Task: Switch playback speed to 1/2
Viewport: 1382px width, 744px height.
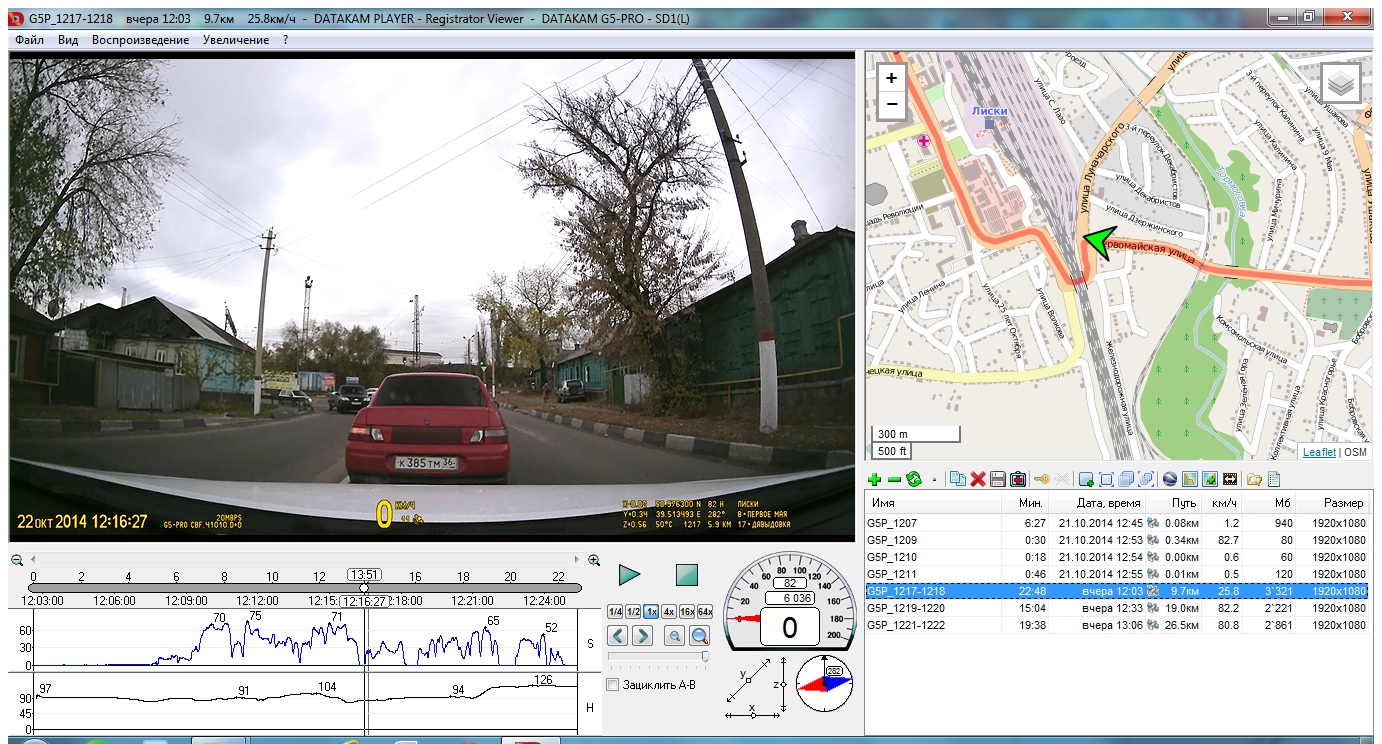Action: click(x=633, y=612)
